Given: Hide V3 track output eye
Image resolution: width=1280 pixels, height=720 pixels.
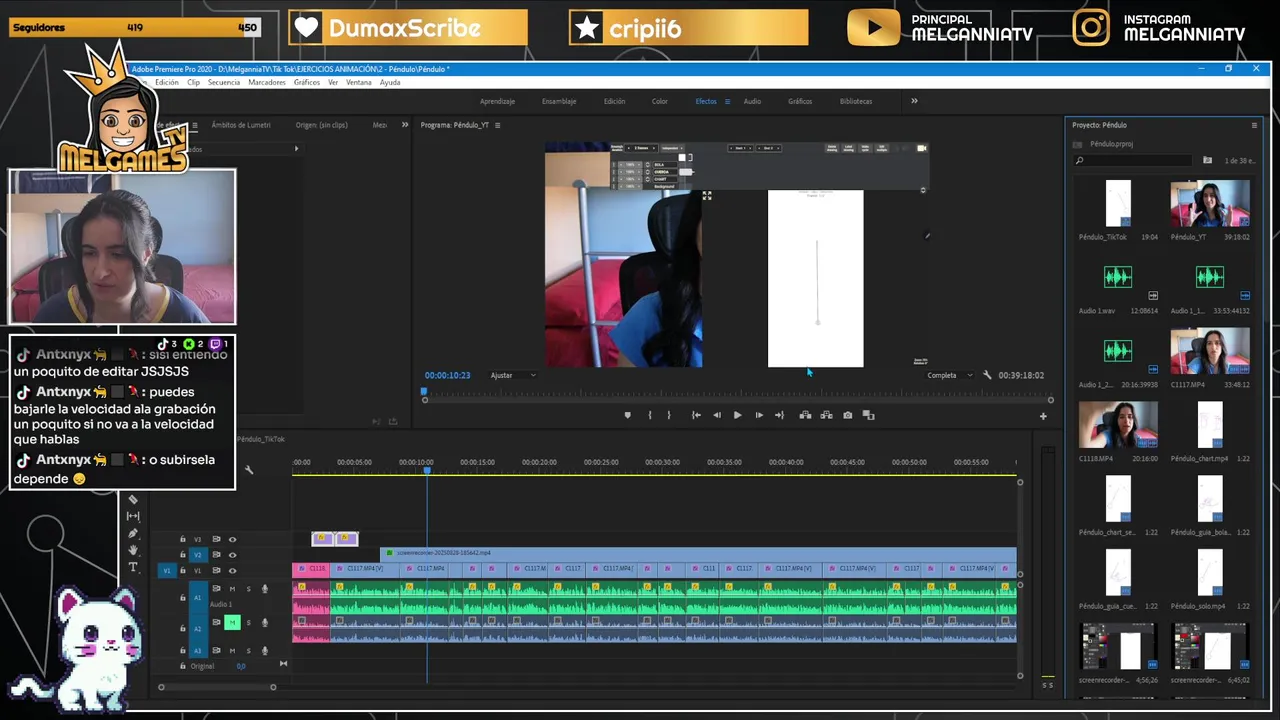Looking at the screenshot, I should [232, 539].
